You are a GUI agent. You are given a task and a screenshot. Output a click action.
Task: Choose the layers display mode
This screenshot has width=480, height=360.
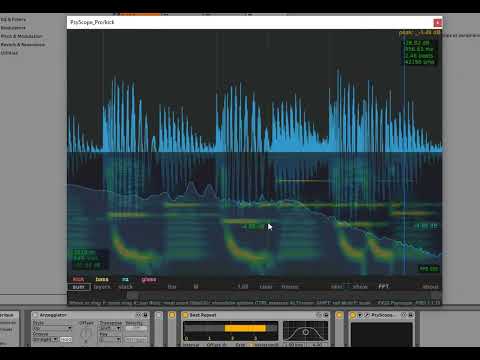[102, 287]
